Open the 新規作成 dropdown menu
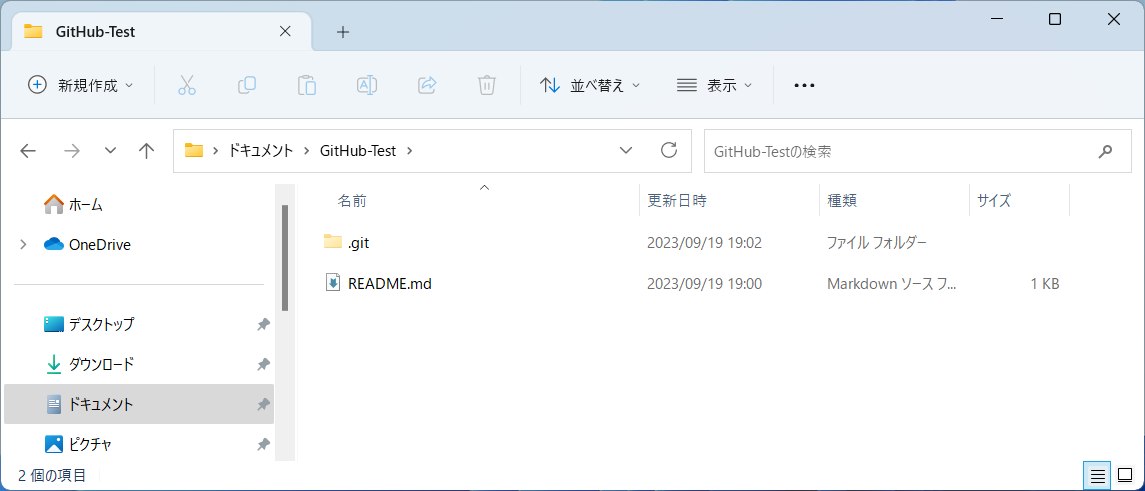The image size is (1145, 491). tap(81, 85)
